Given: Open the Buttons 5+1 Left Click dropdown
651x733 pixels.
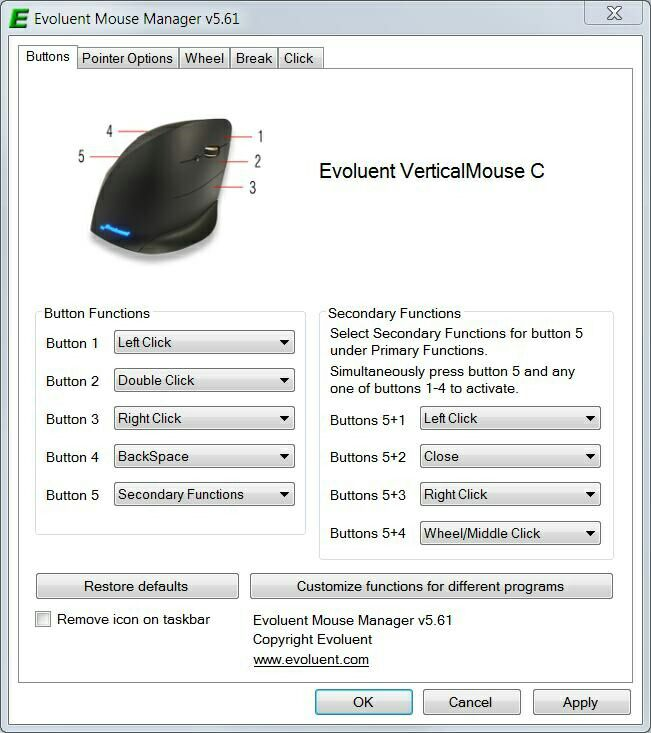Looking at the screenshot, I should [510, 418].
